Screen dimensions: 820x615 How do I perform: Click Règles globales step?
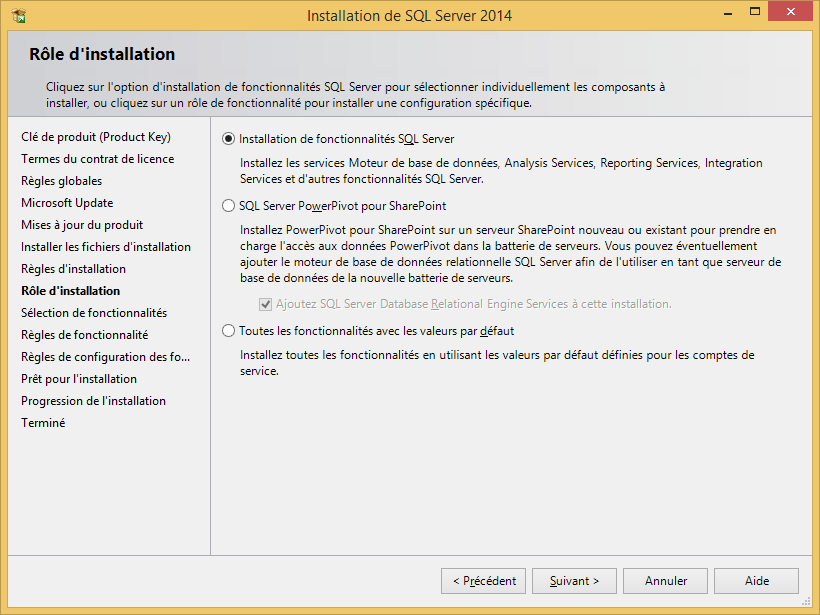pyautogui.click(x=61, y=181)
